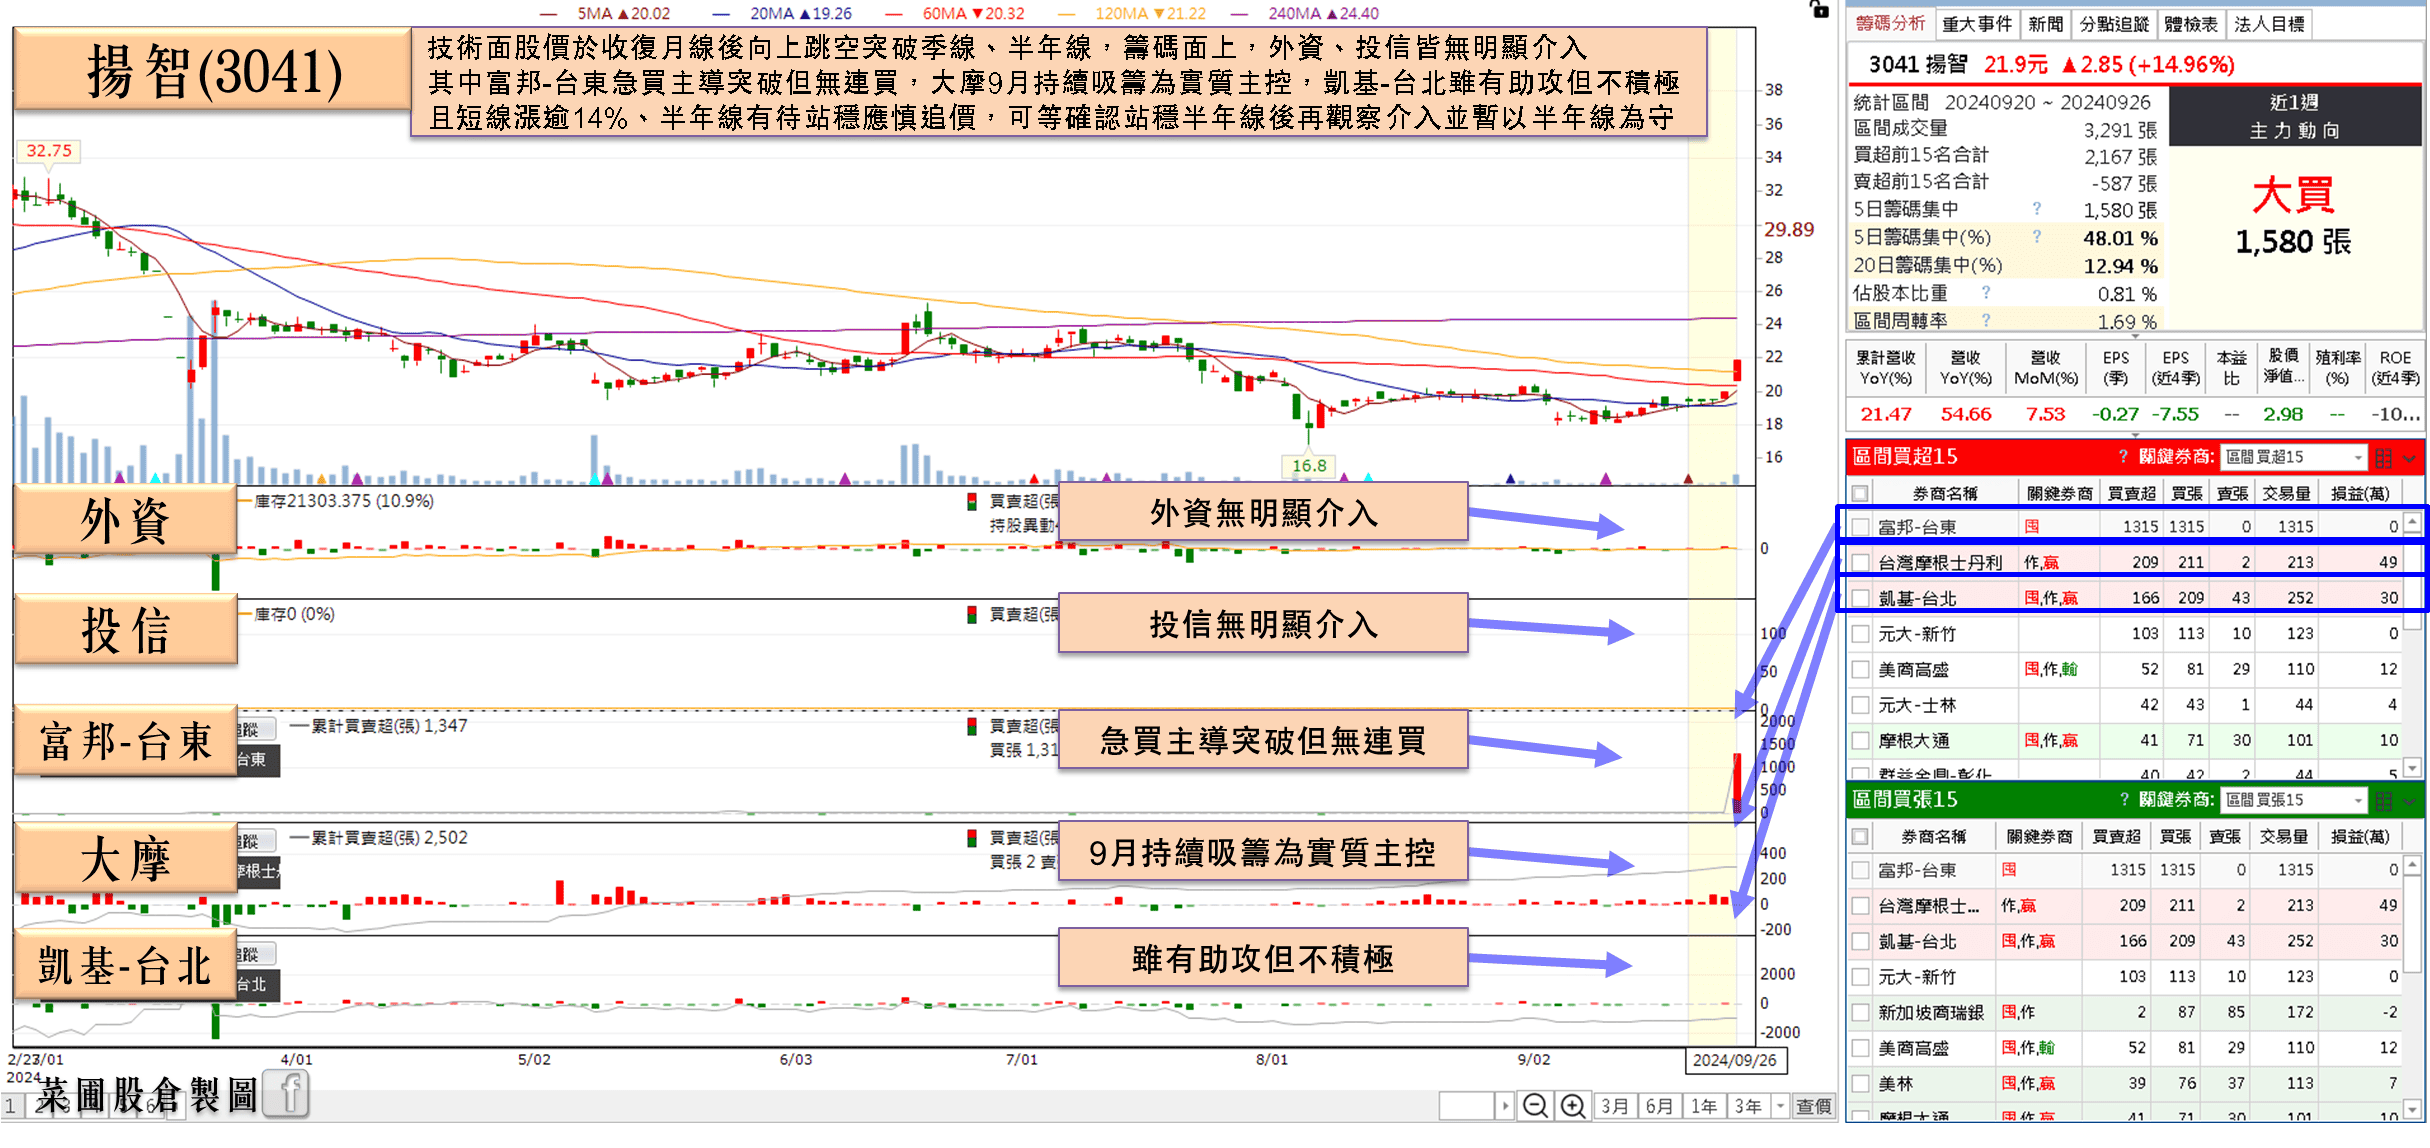Open 關鍵券商 dropdown showing 區間買超15

[2293, 457]
